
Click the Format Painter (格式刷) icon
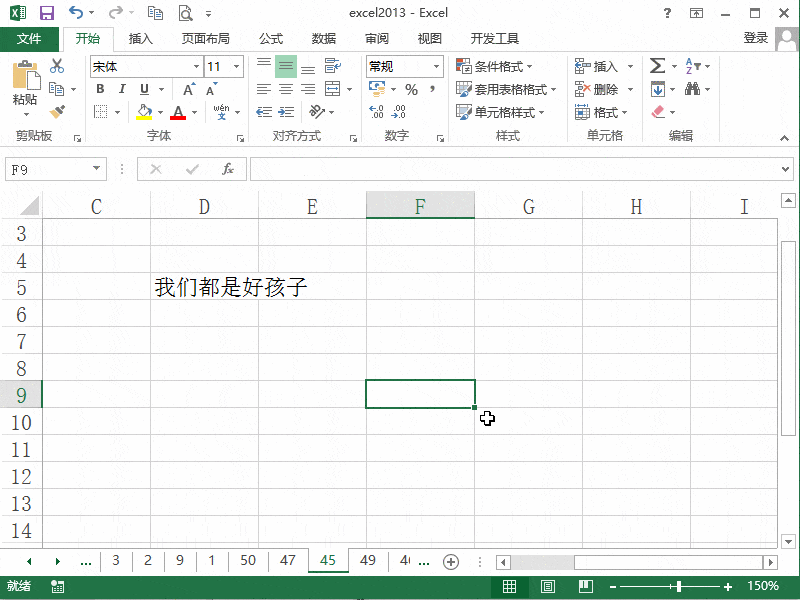click(x=57, y=111)
